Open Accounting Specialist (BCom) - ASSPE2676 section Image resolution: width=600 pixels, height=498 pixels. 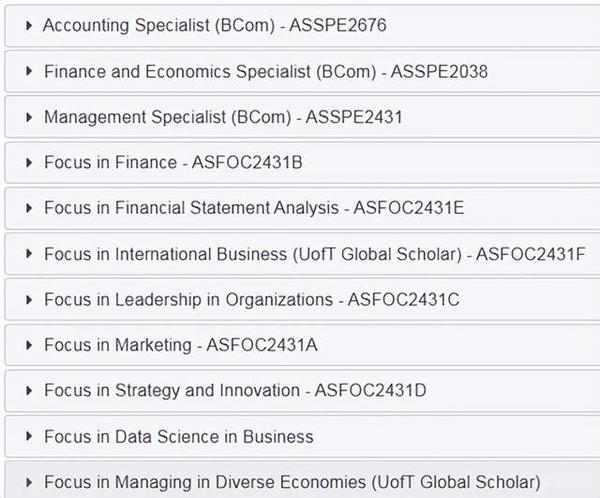tap(214, 25)
